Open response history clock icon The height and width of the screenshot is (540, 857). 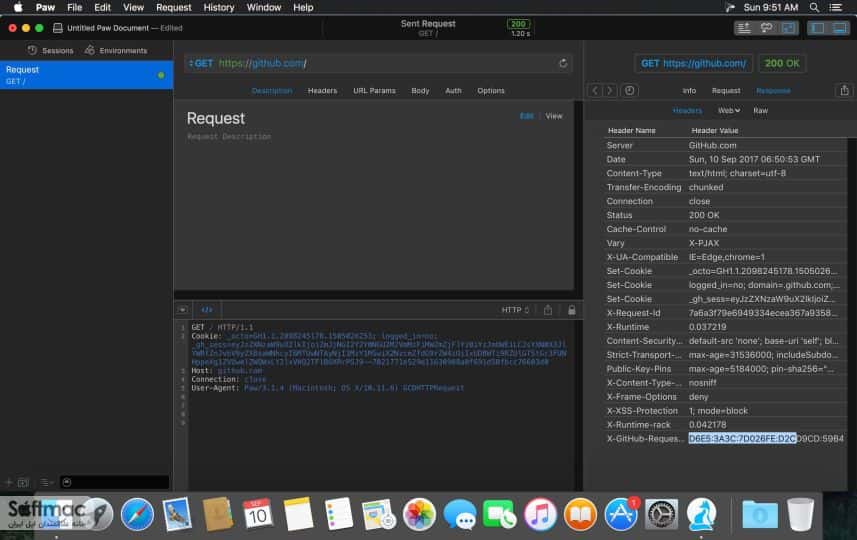coord(630,91)
